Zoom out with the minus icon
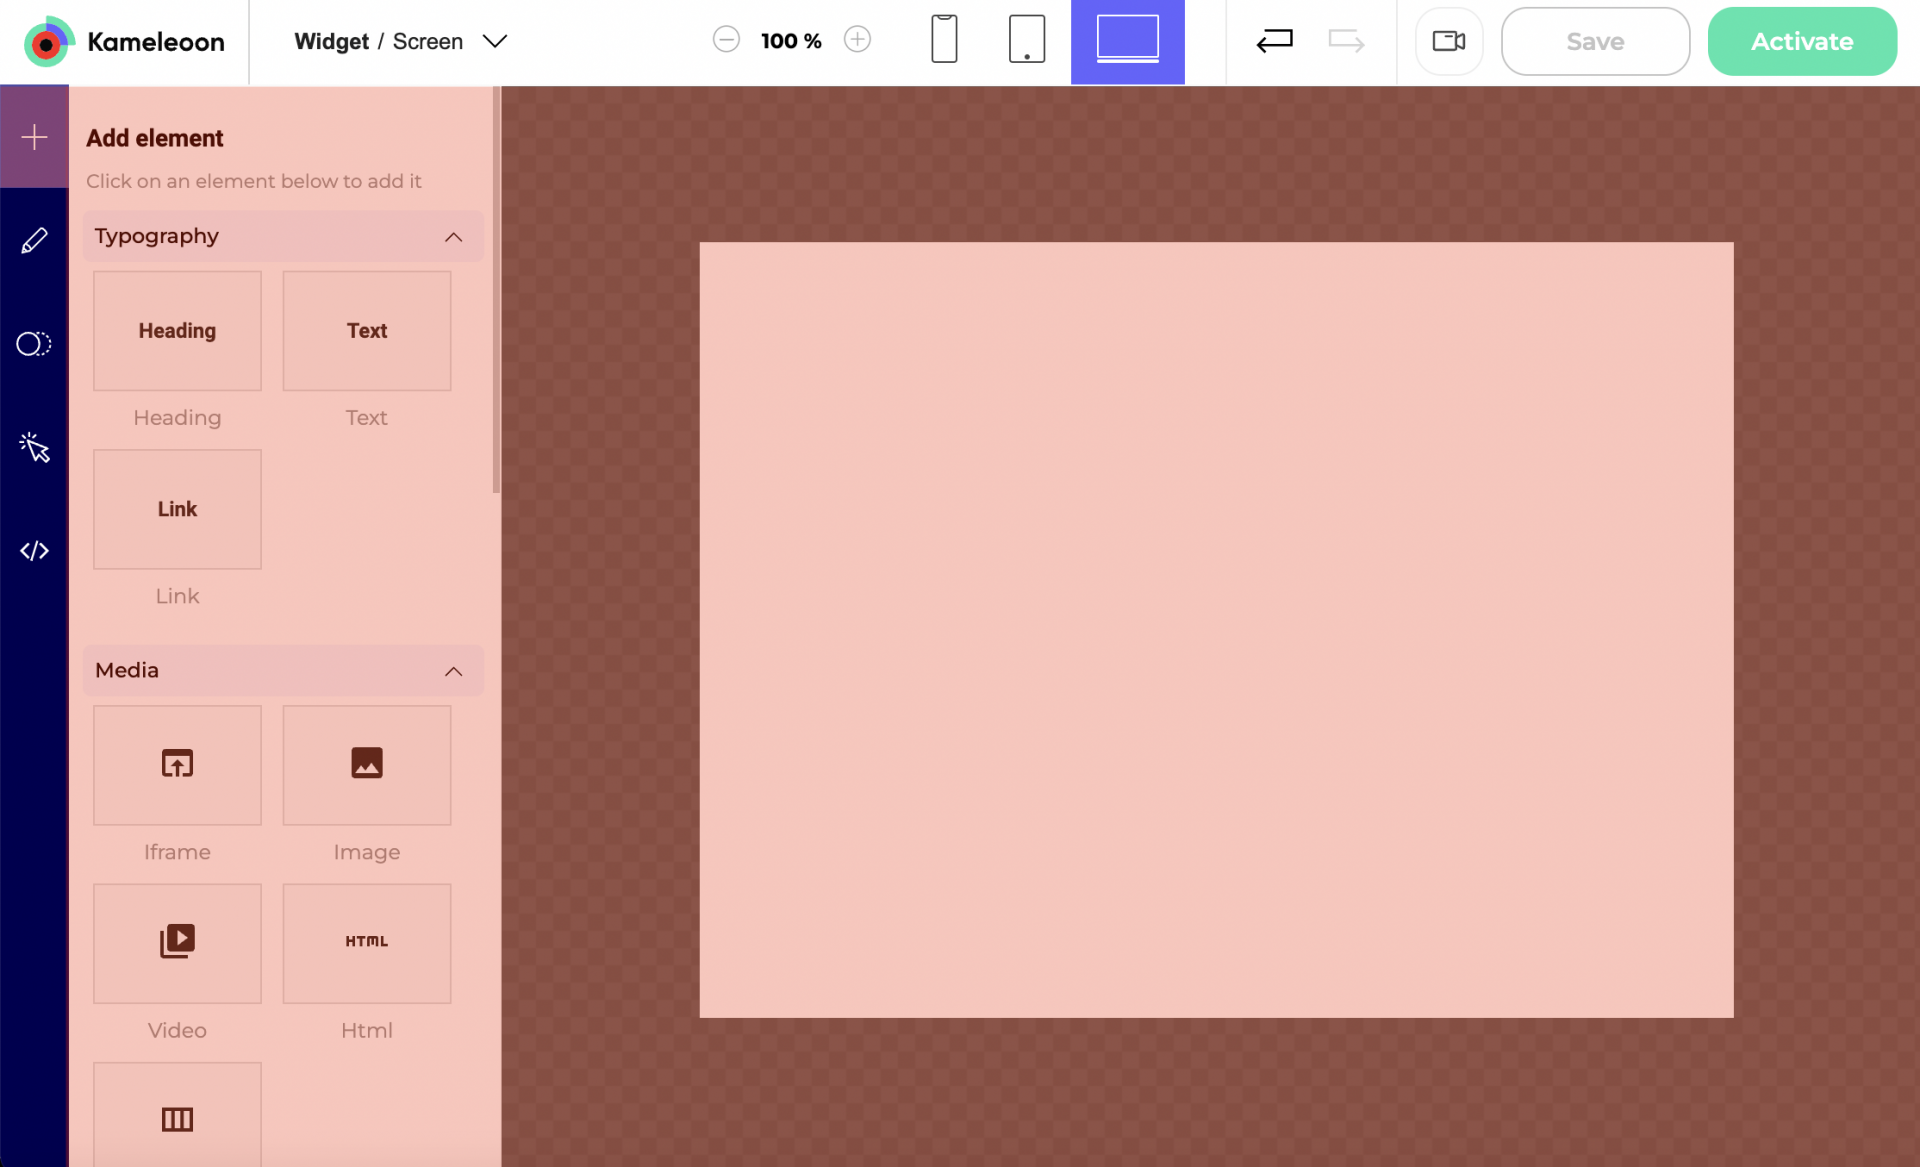The height and width of the screenshot is (1167, 1920). coord(726,40)
